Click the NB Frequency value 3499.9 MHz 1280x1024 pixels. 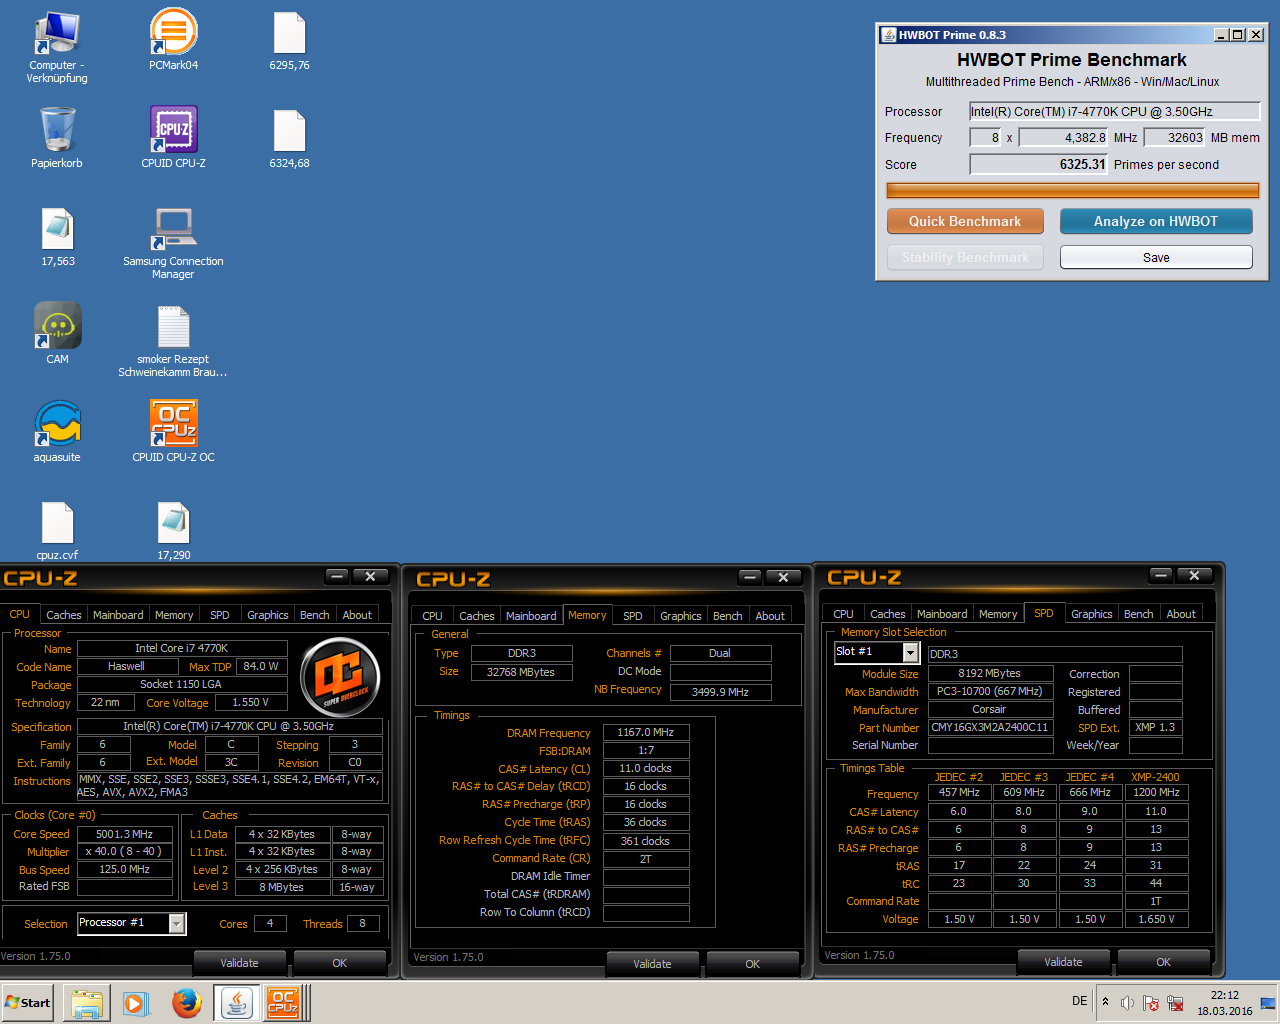720,692
